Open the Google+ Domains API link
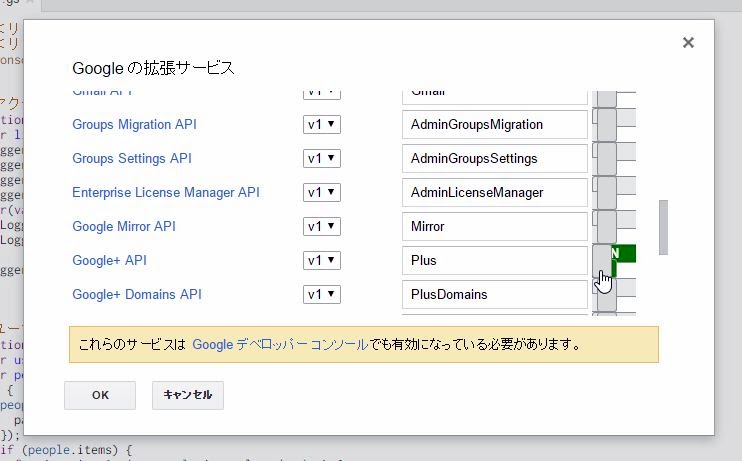The image size is (742, 461). 137,294
